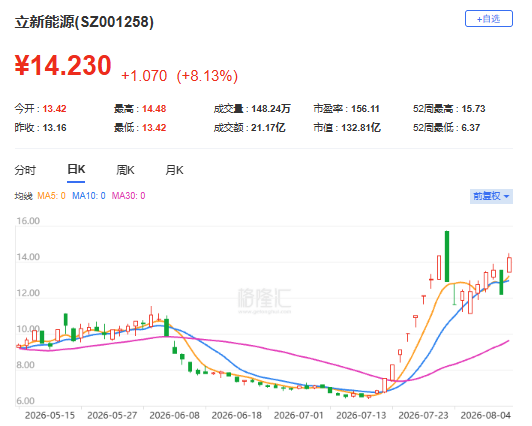Screen dimensions: 532x426
Task: Click the 2026-07-23 date axis label
Action: pyautogui.click(x=423, y=415)
